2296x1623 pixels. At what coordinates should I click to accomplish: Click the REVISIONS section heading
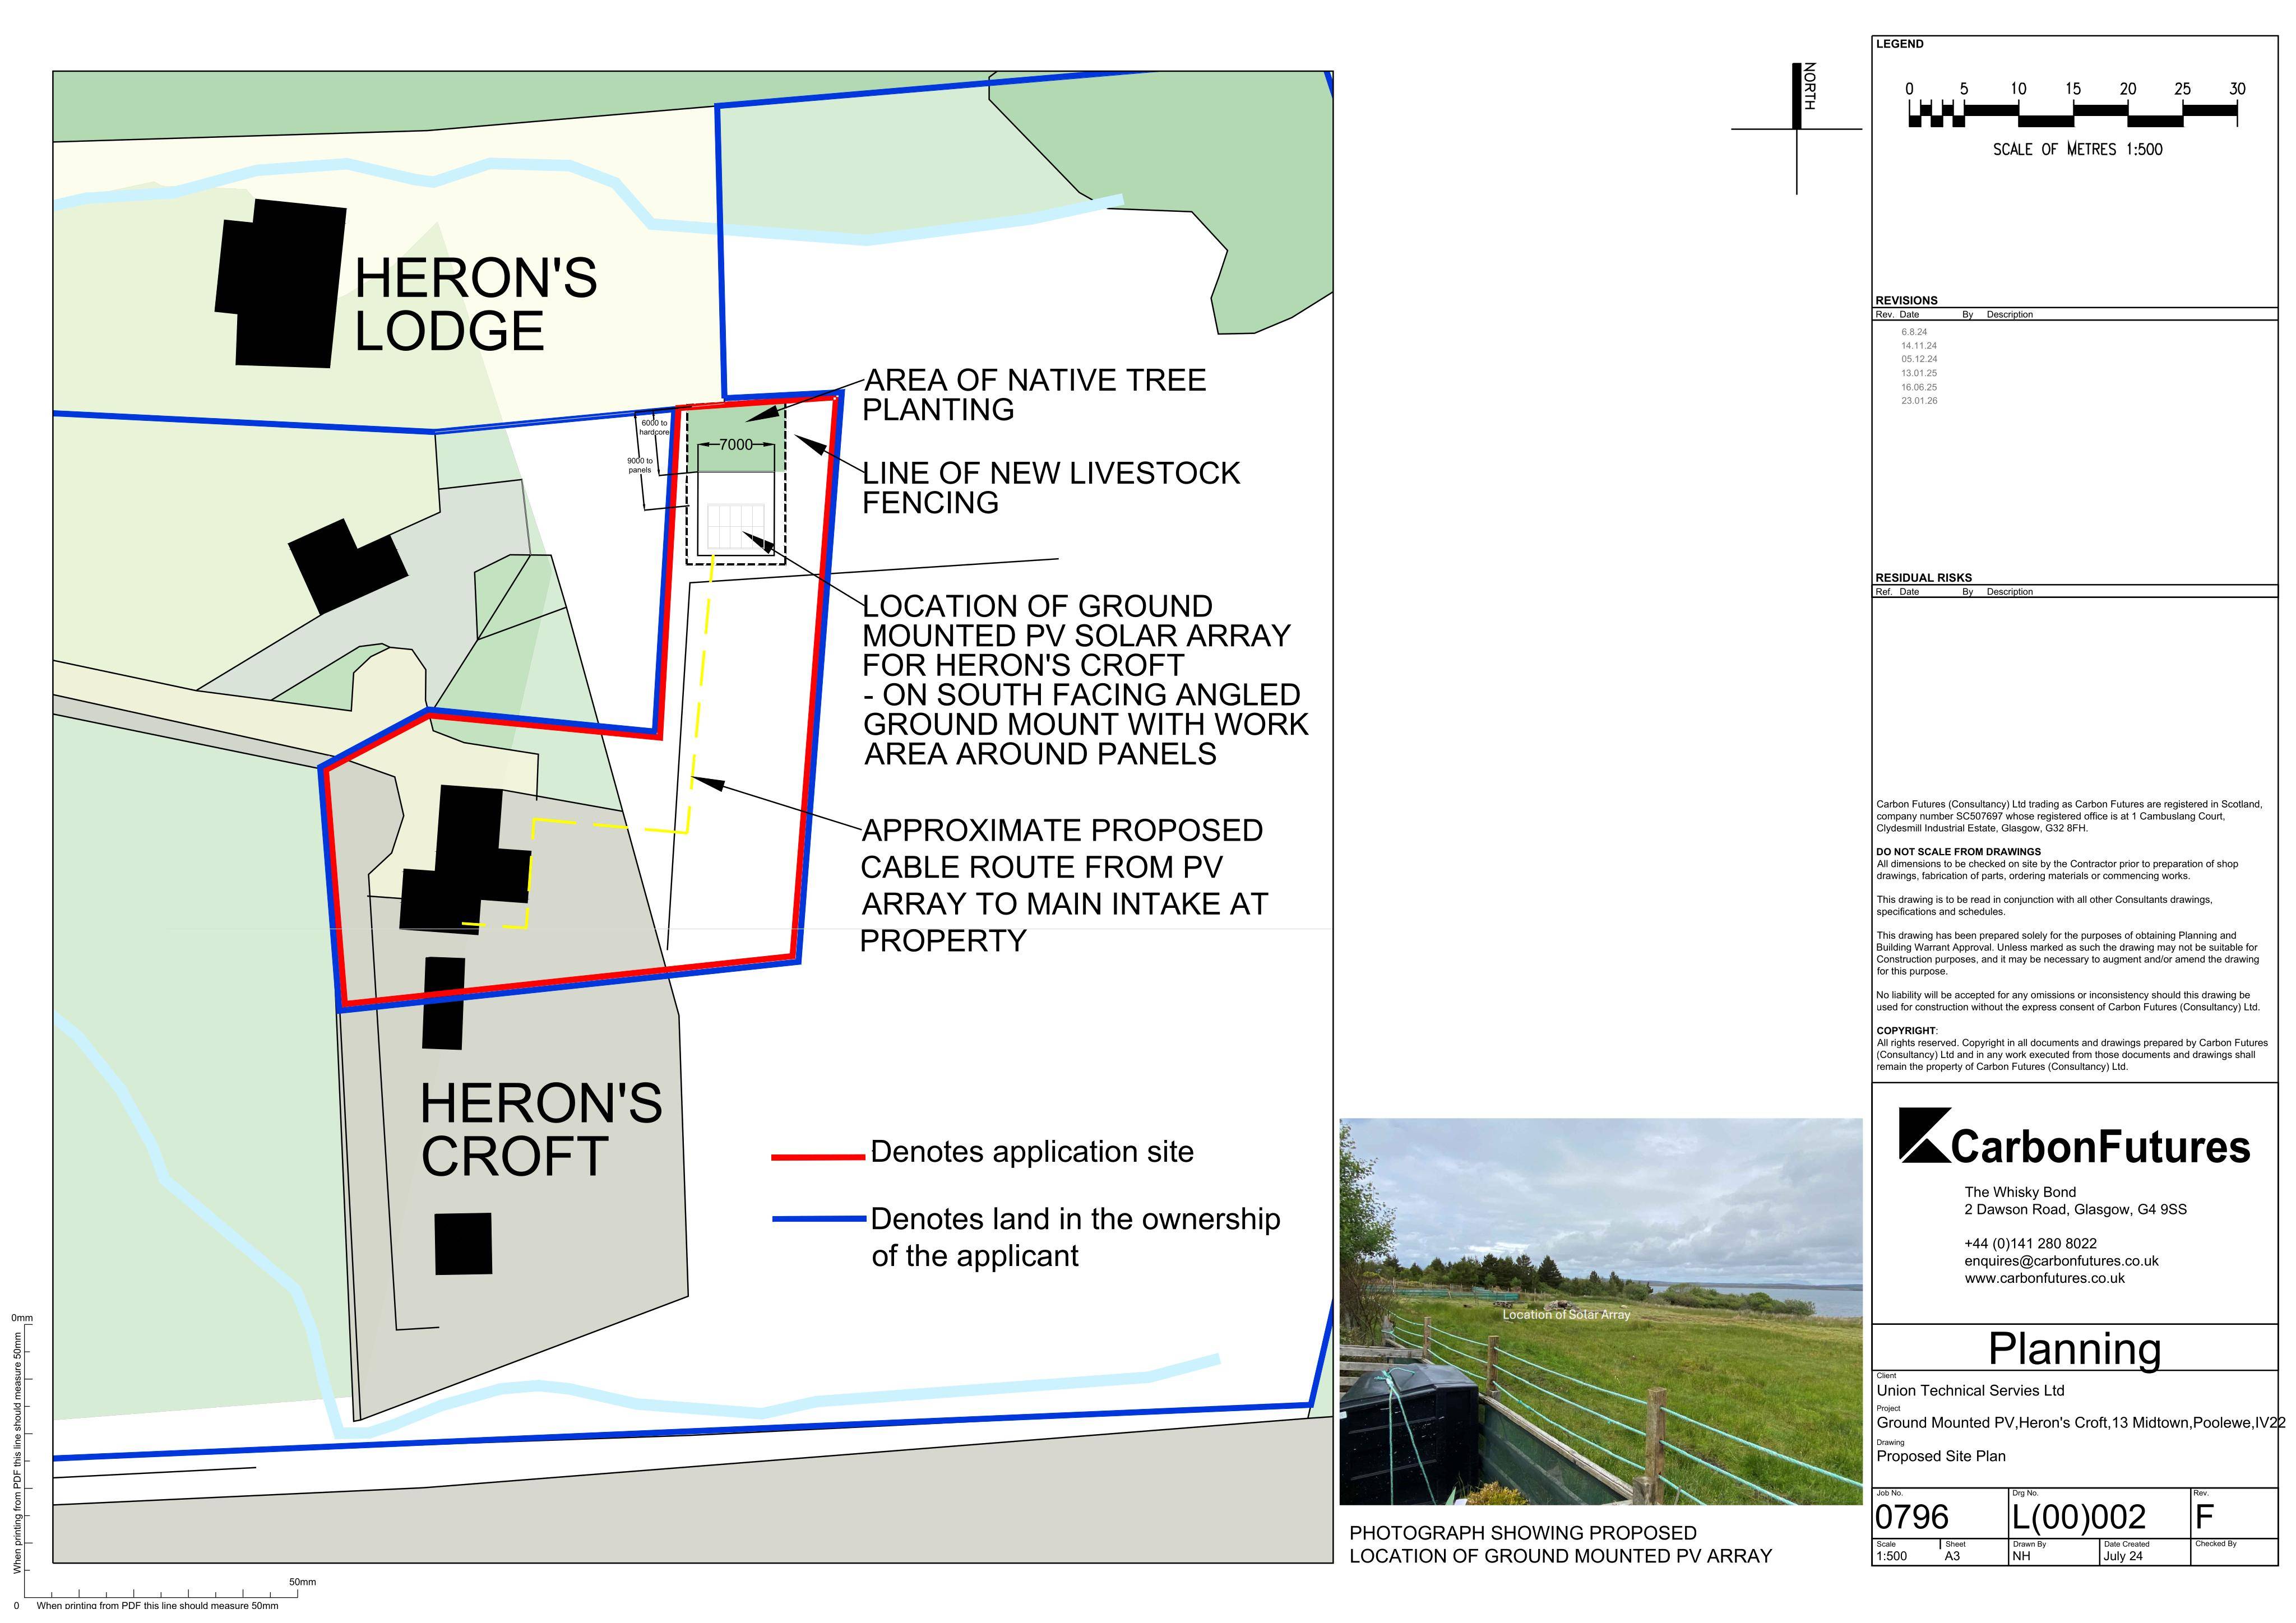tap(1906, 300)
